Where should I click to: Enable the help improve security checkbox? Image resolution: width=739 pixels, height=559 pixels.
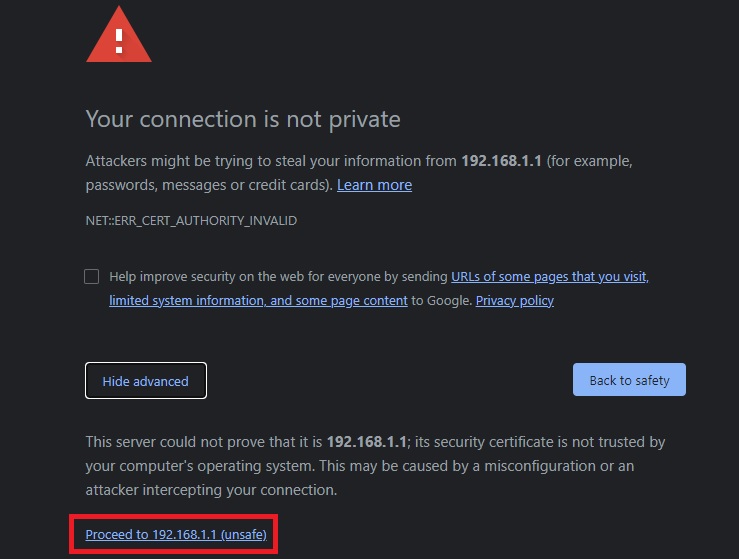point(92,277)
